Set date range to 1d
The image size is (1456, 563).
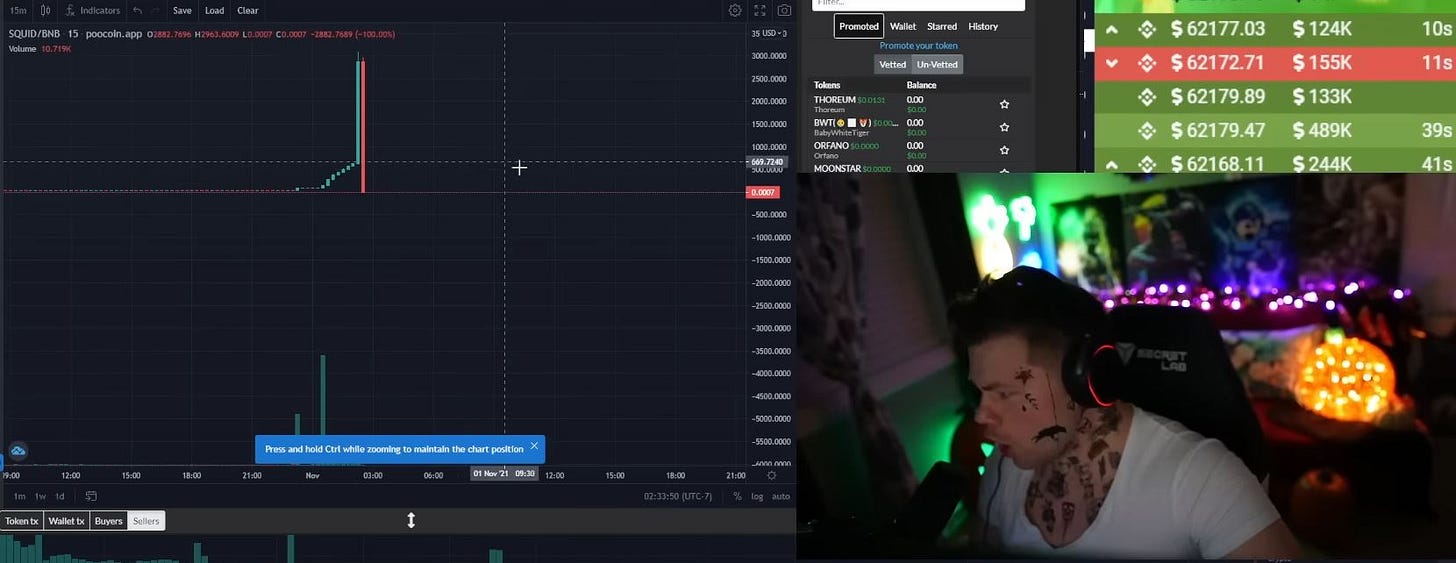pyautogui.click(x=60, y=496)
